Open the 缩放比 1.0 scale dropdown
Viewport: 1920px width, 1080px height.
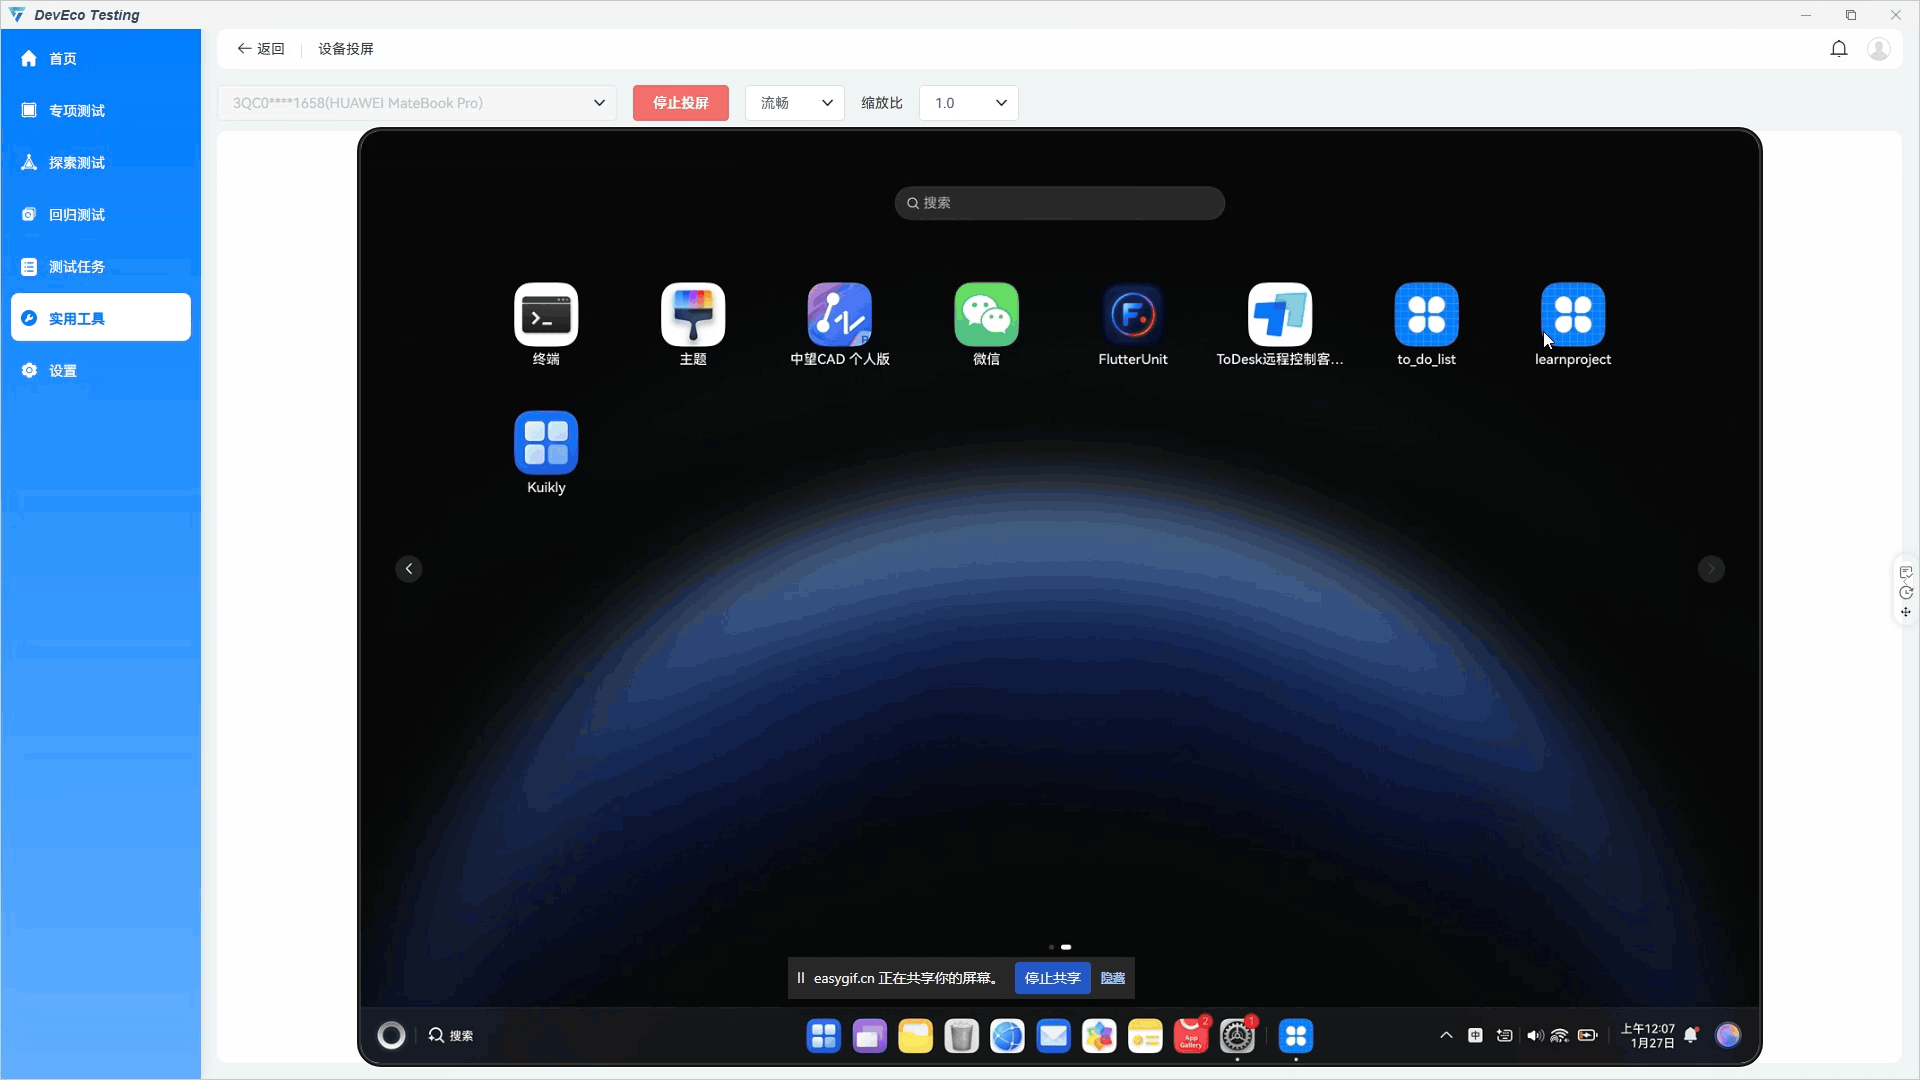click(x=969, y=103)
